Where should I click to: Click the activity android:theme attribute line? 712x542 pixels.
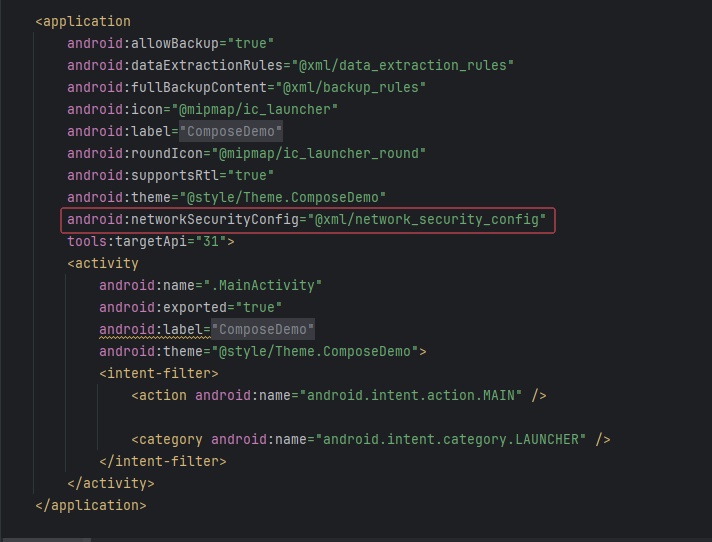(x=263, y=352)
